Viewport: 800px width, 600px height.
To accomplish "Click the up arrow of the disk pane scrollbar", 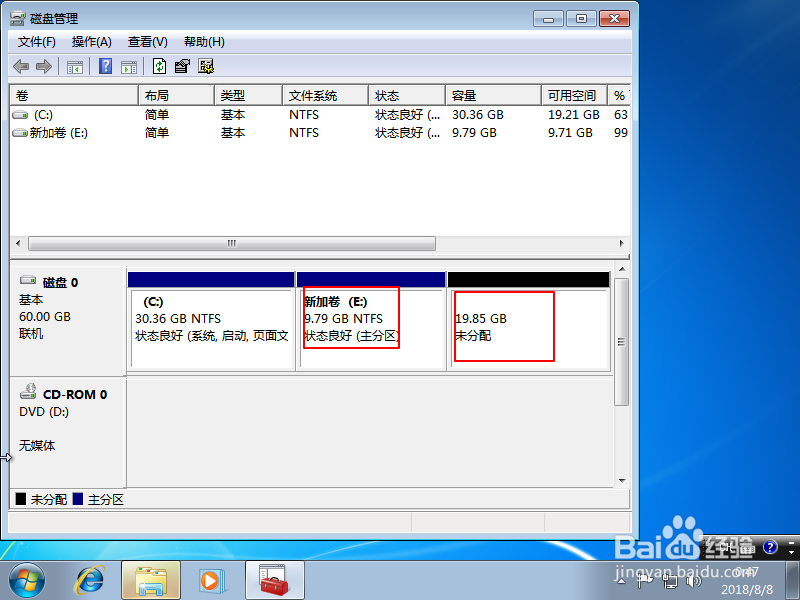I will coord(622,269).
